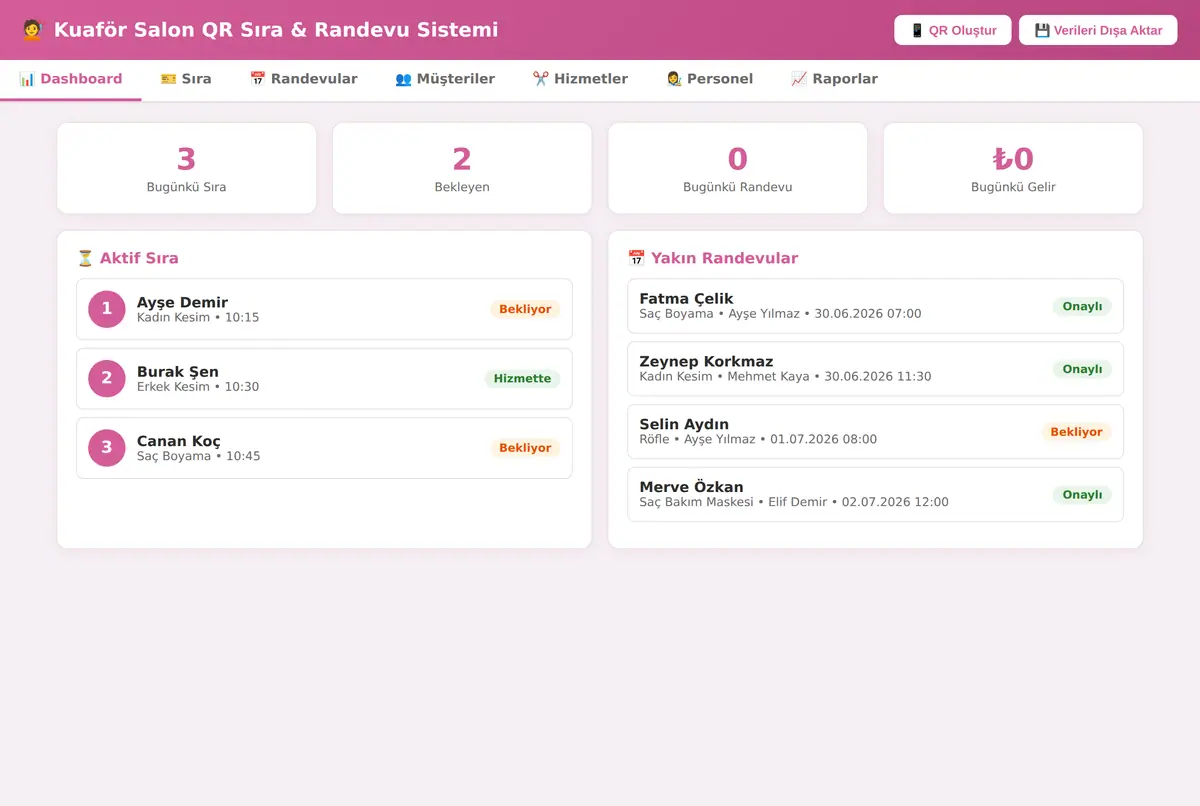Click the chart icon on Raporlar tab
This screenshot has height=806, width=1200.
[799, 79]
